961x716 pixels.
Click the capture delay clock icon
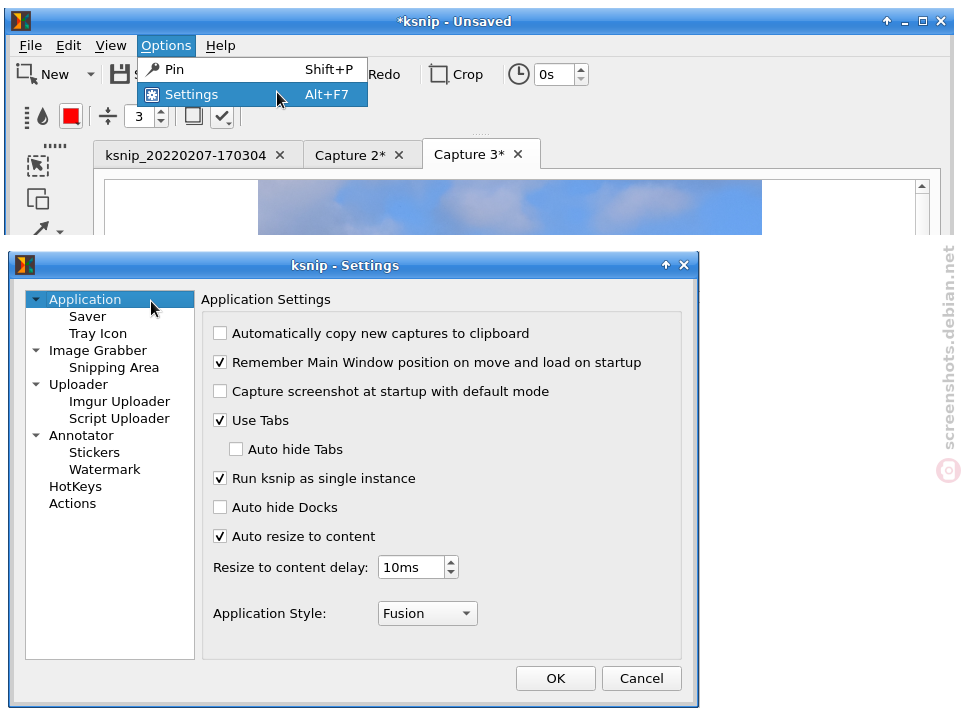coord(518,74)
